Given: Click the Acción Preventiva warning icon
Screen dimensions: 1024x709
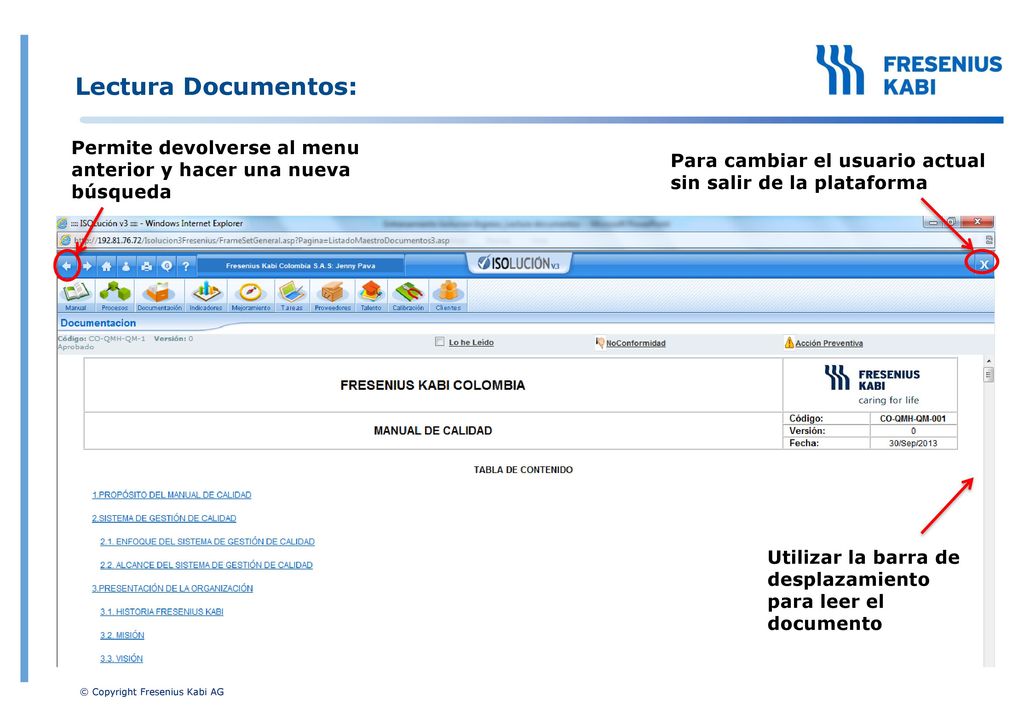Looking at the screenshot, I should (x=789, y=343).
